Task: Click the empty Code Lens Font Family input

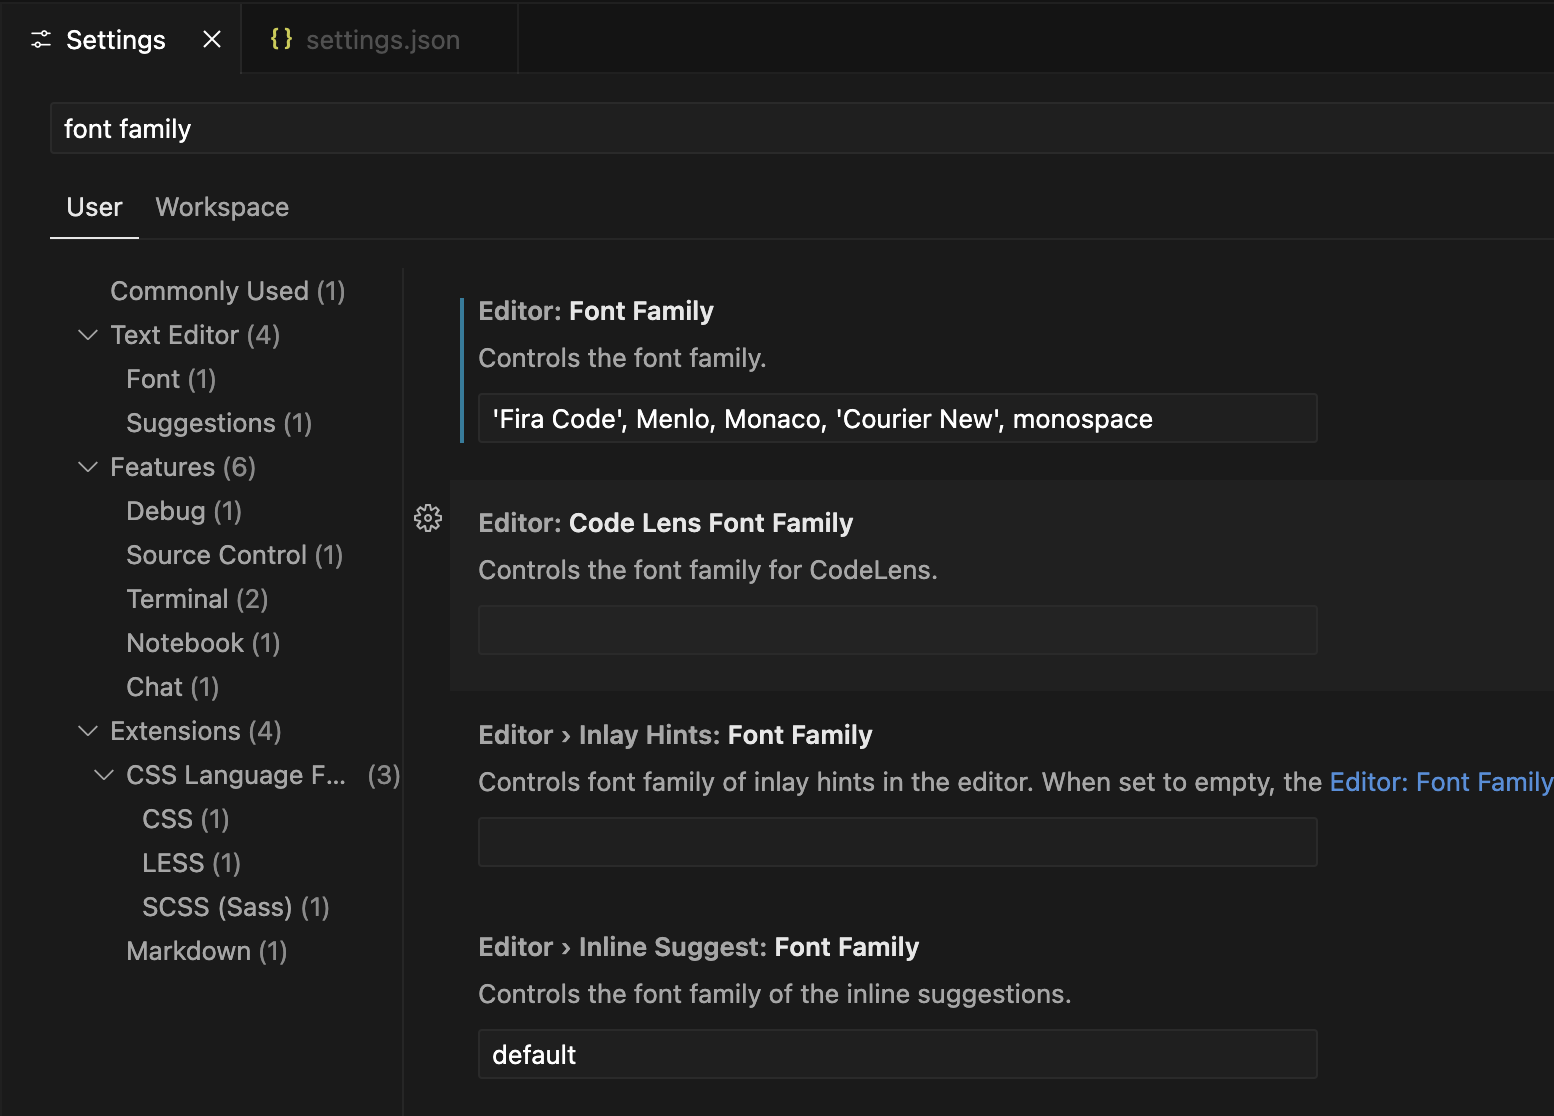Action: [x=897, y=630]
